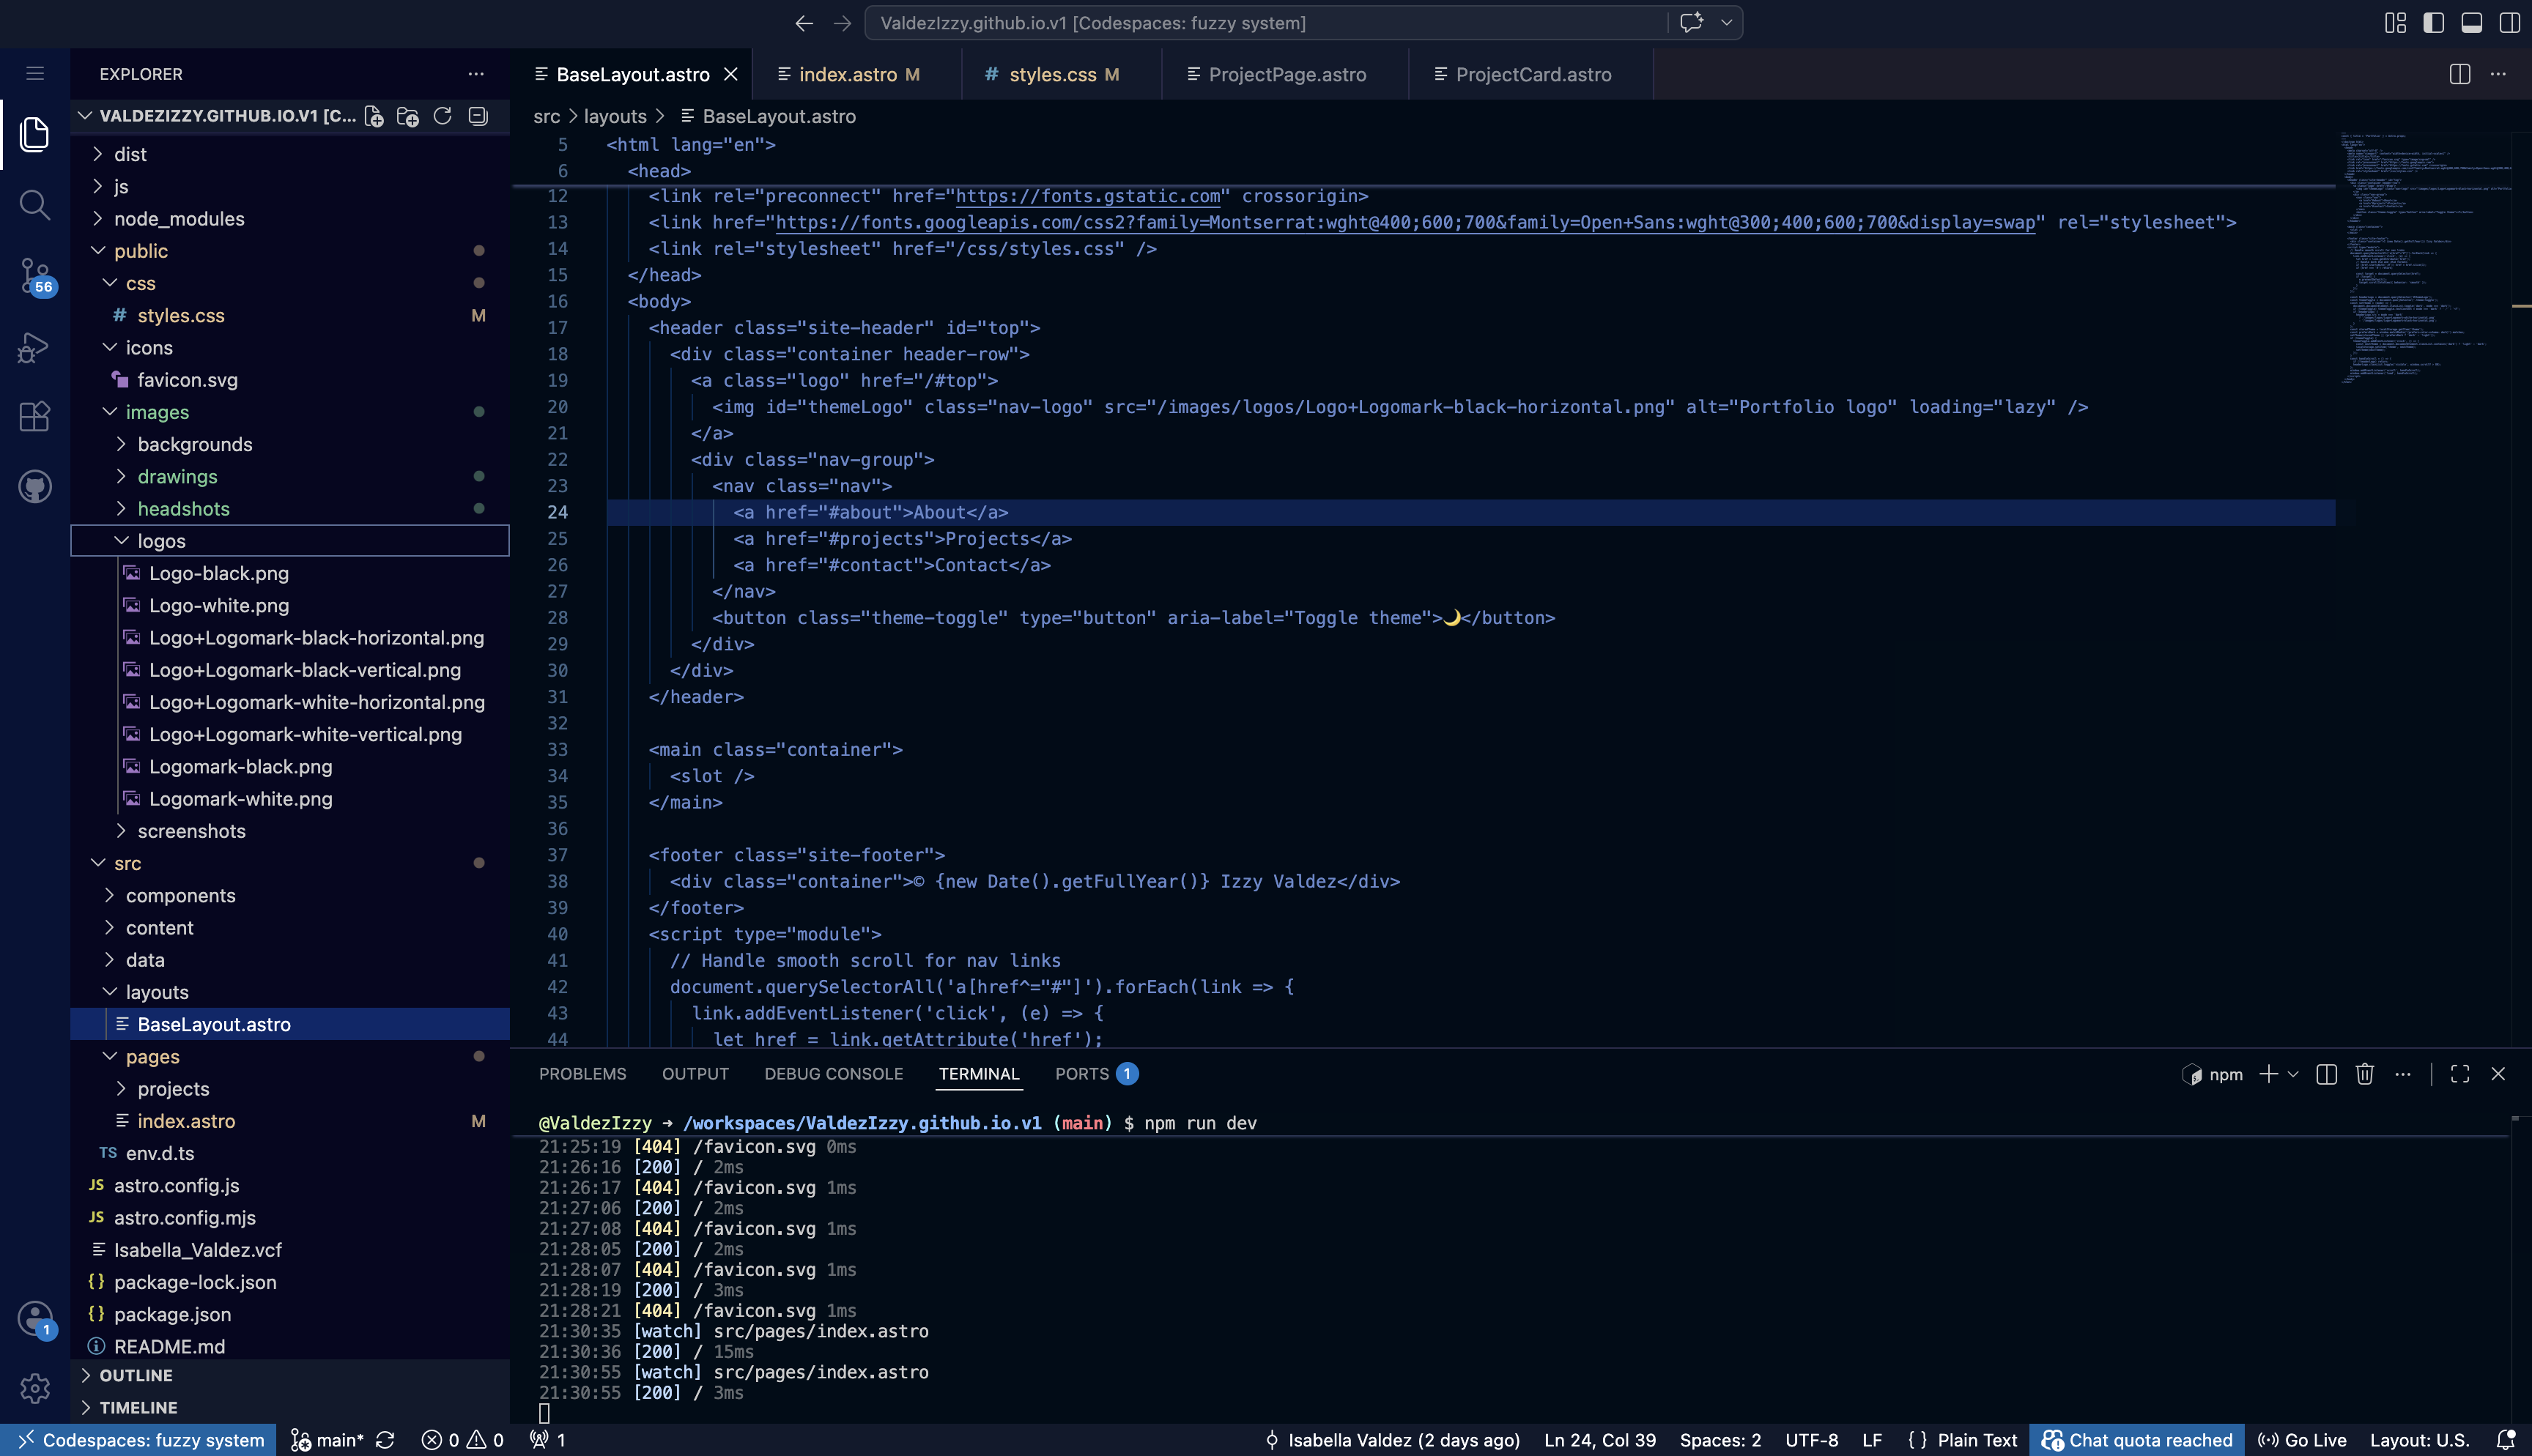This screenshot has height=1456, width=2532.
Task: Open new terminal profile dropdown arrow
Action: coord(2293,1074)
